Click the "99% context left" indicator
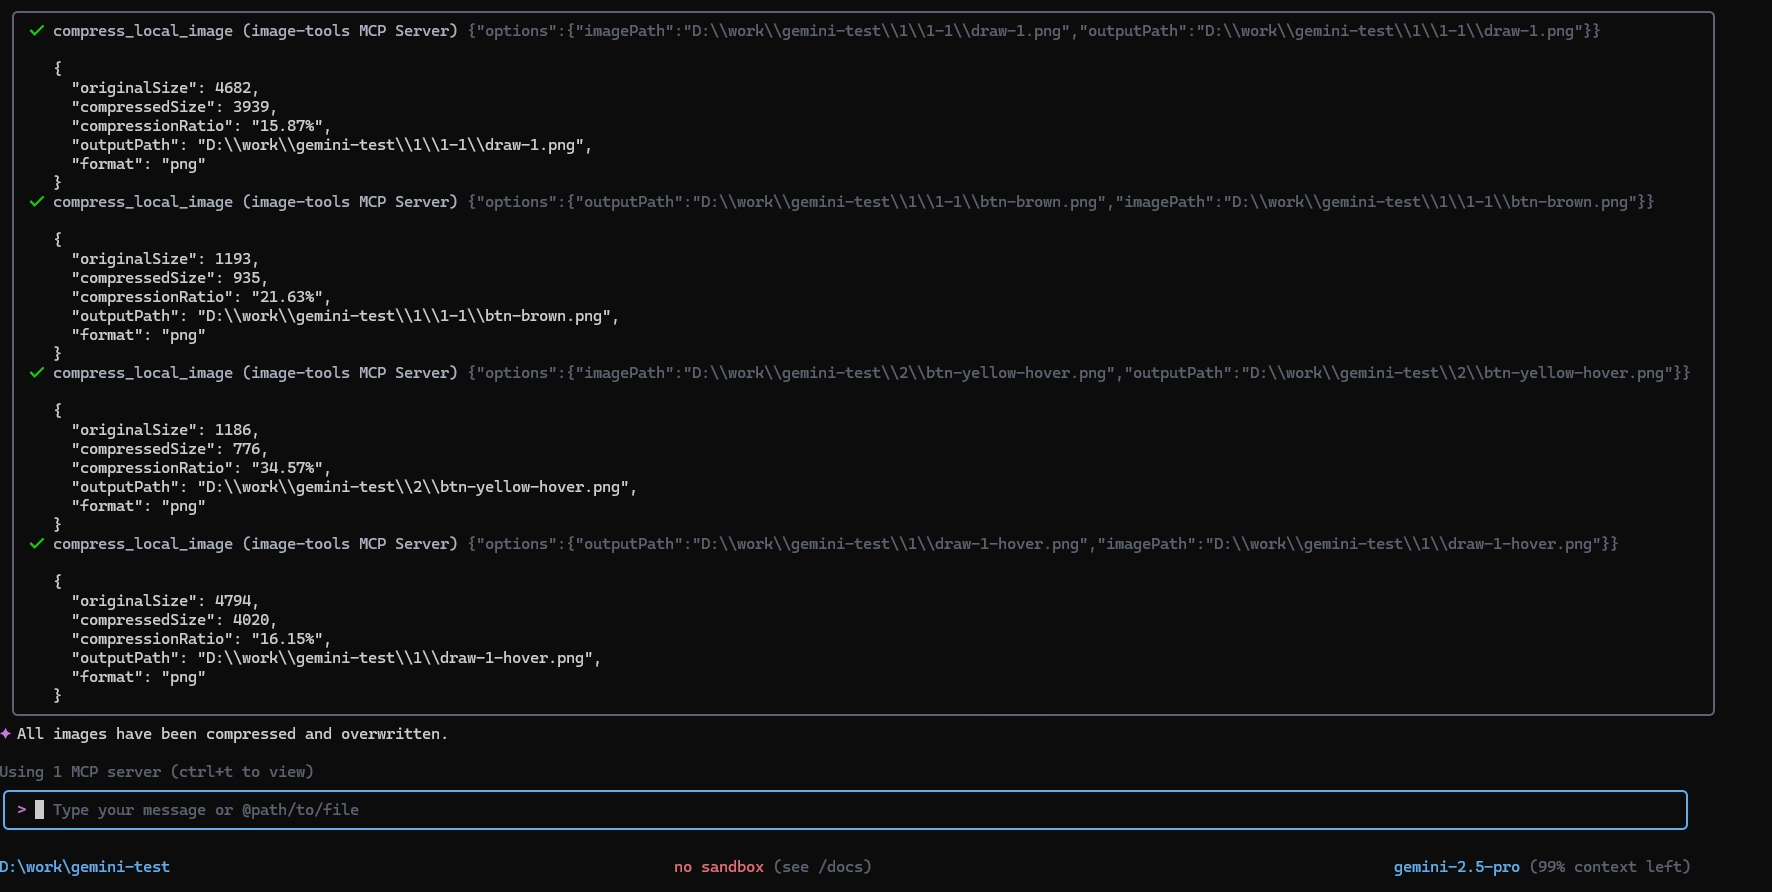Viewport: 1772px width, 892px height. click(x=1610, y=867)
